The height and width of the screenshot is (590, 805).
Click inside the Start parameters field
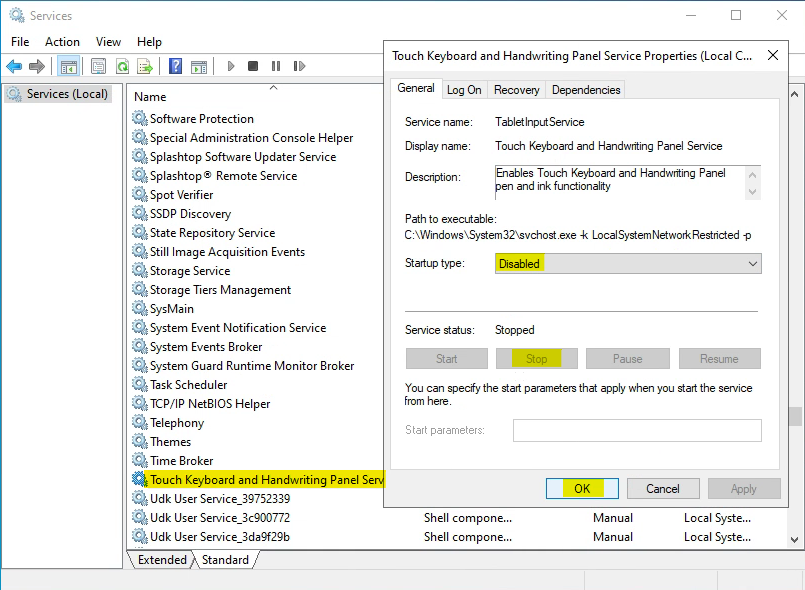[x=636, y=431]
